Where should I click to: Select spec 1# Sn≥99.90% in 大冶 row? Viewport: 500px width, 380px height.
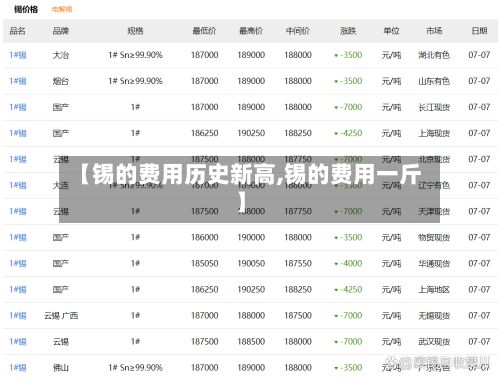[135, 55]
